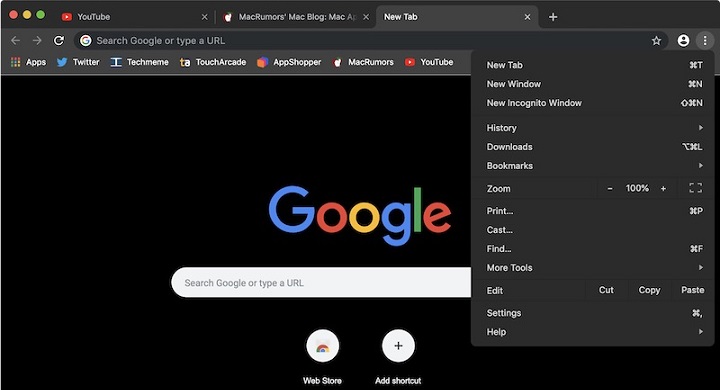The height and width of the screenshot is (390, 720).
Task: Expand the More Tools submenu
Action: click(x=592, y=267)
